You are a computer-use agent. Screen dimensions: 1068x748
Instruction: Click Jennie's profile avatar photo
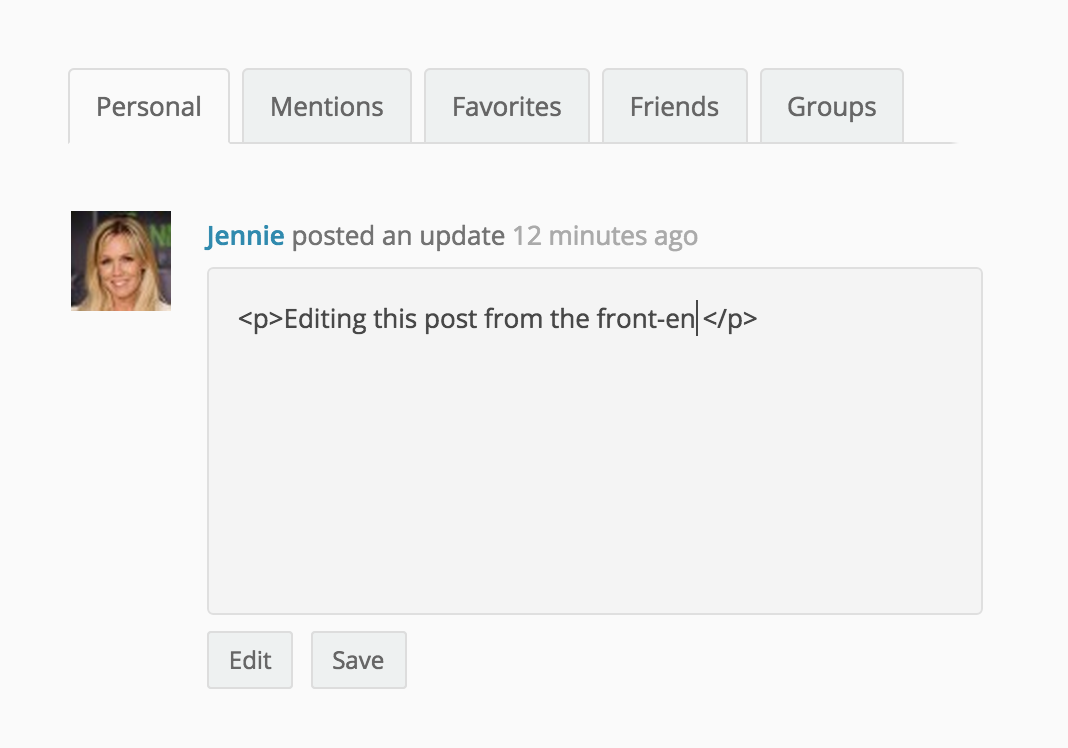[121, 261]
